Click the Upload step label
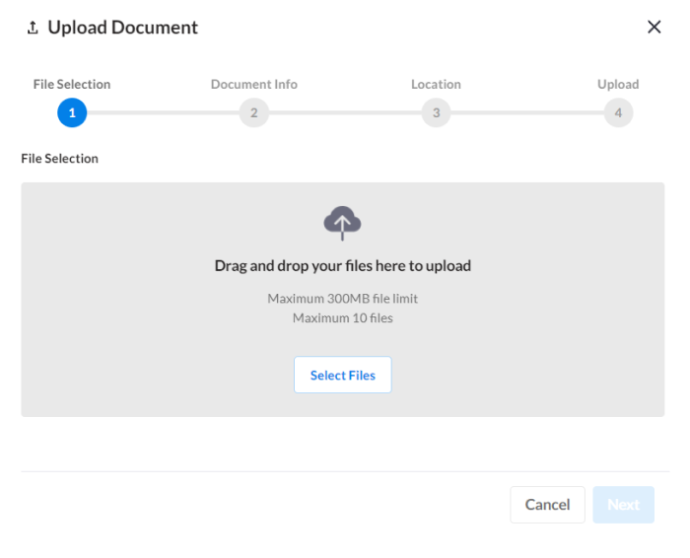 [x=618, y=84]
